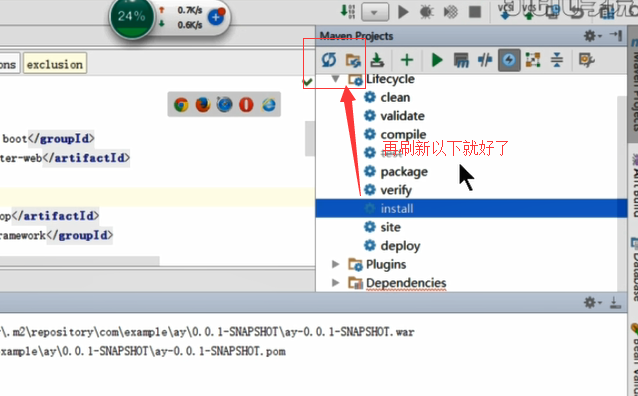Viewport: 638px width, 396px height.
Task: Click the exclusion breadcrumb tag
Action: point(55,64)
